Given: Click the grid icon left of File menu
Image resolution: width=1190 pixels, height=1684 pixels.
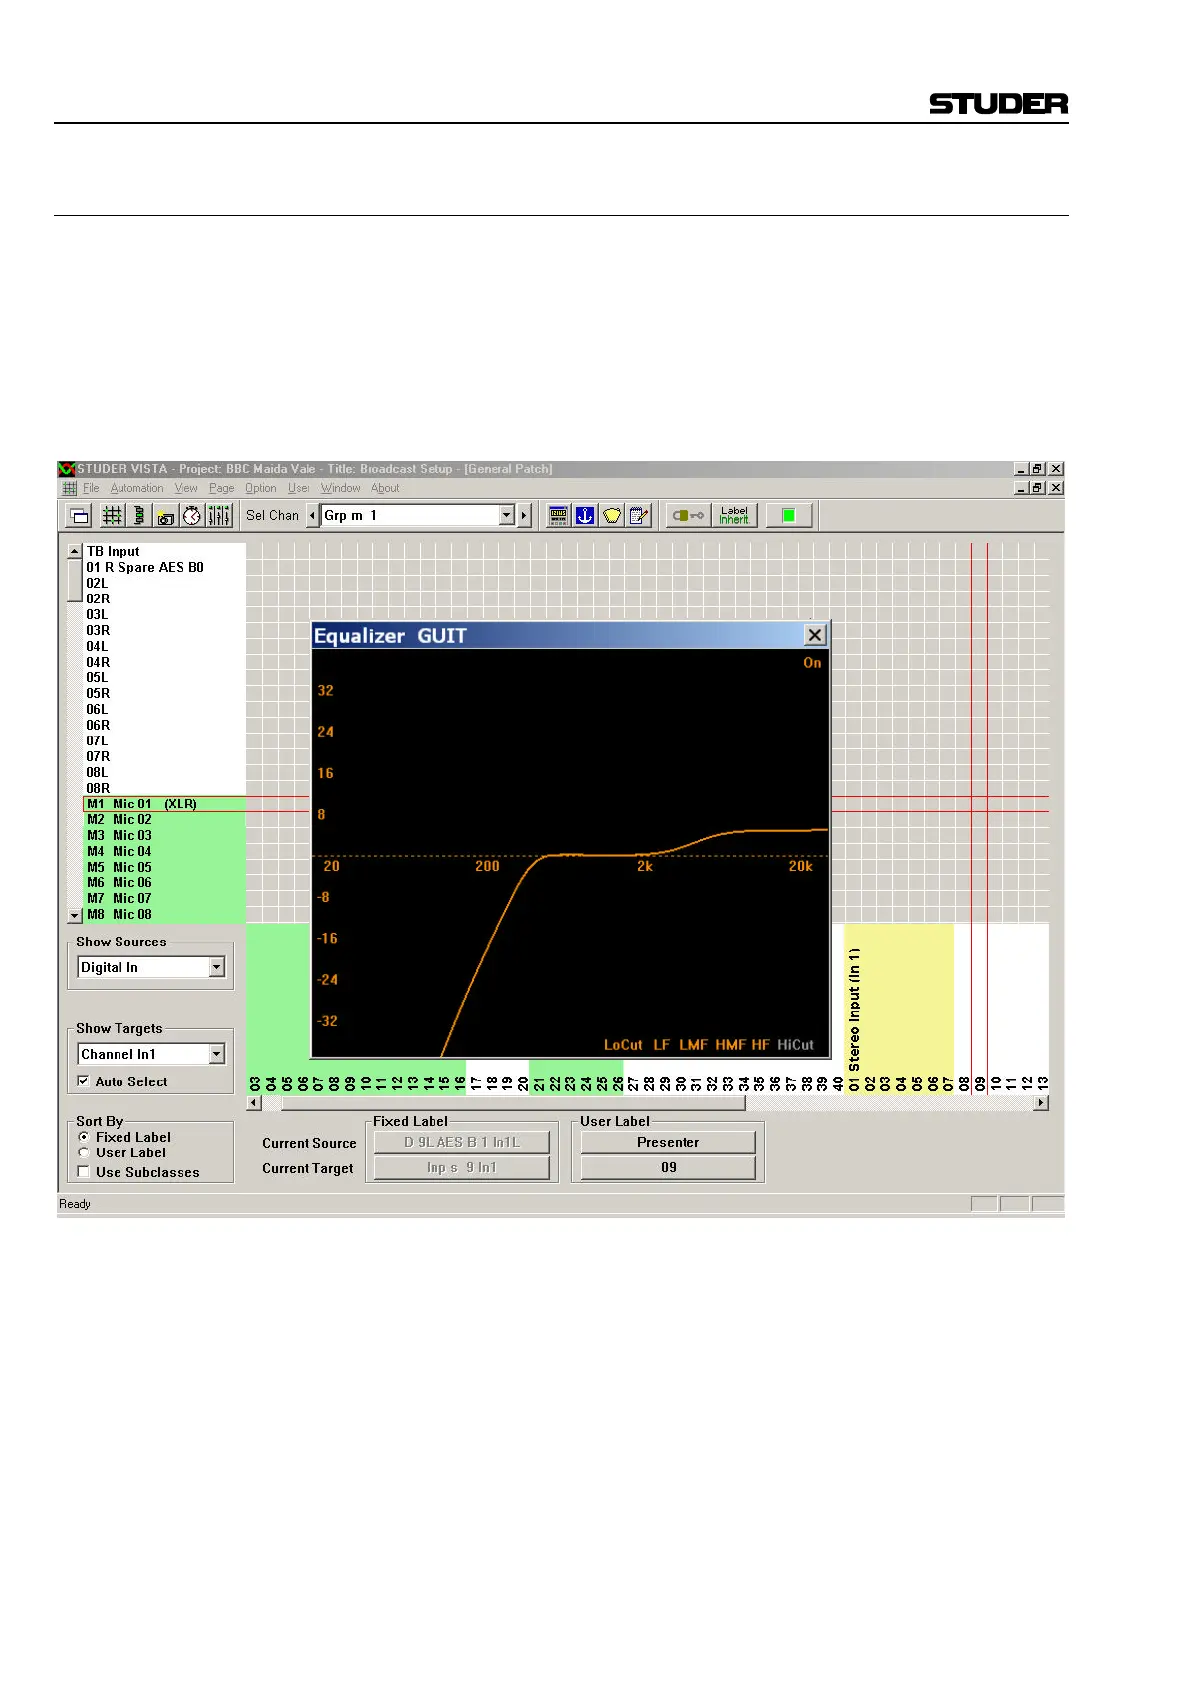Looking at the screenshot, I should coord(70,488).
